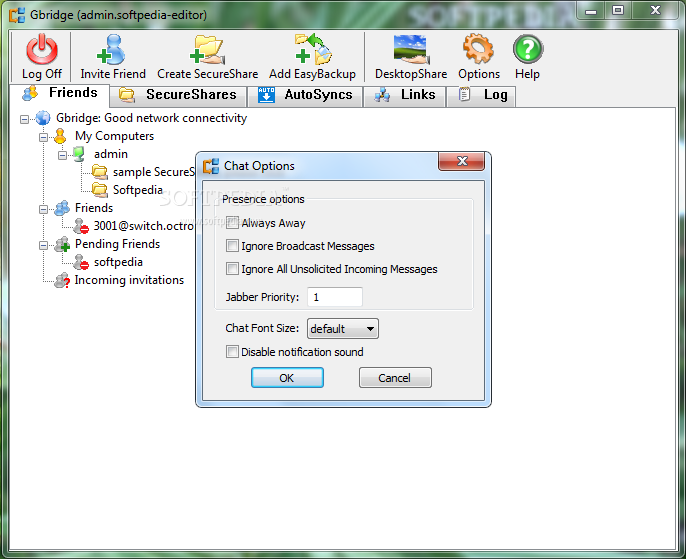Collapse the Gbridge root tree node

pyautogui.click(x=24, y=119)
